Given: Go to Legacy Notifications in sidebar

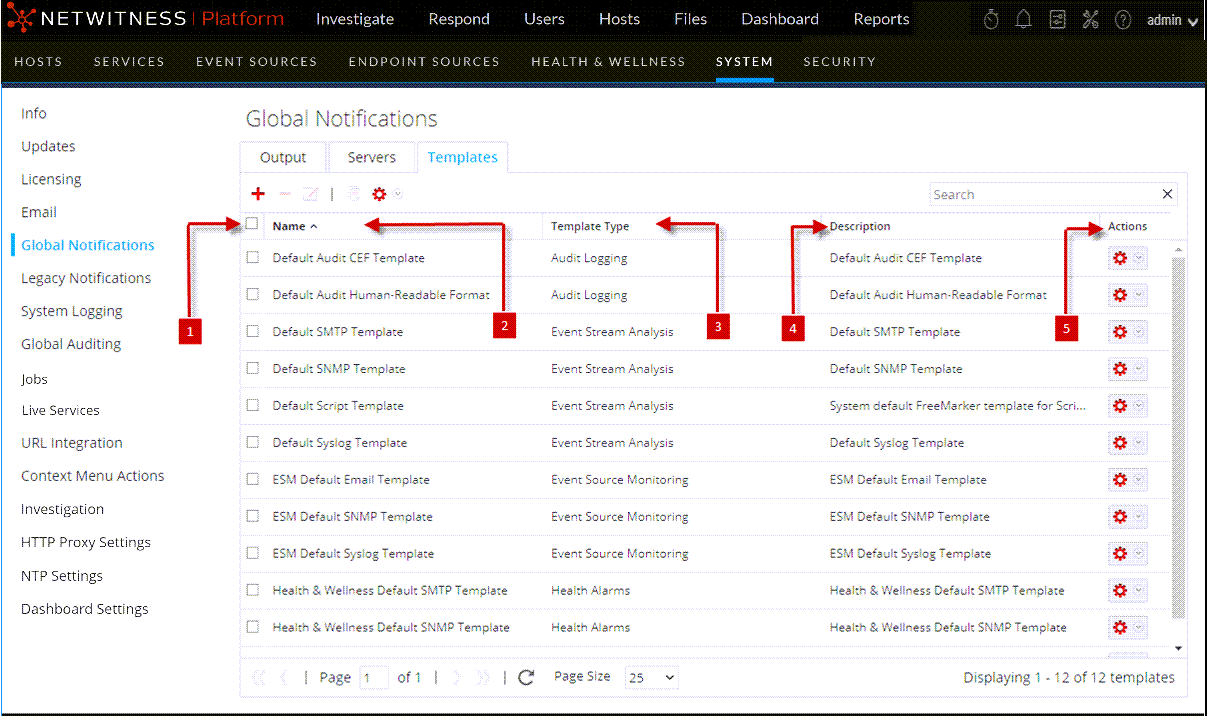Looking at the screenshot, I should pos(86,278).
